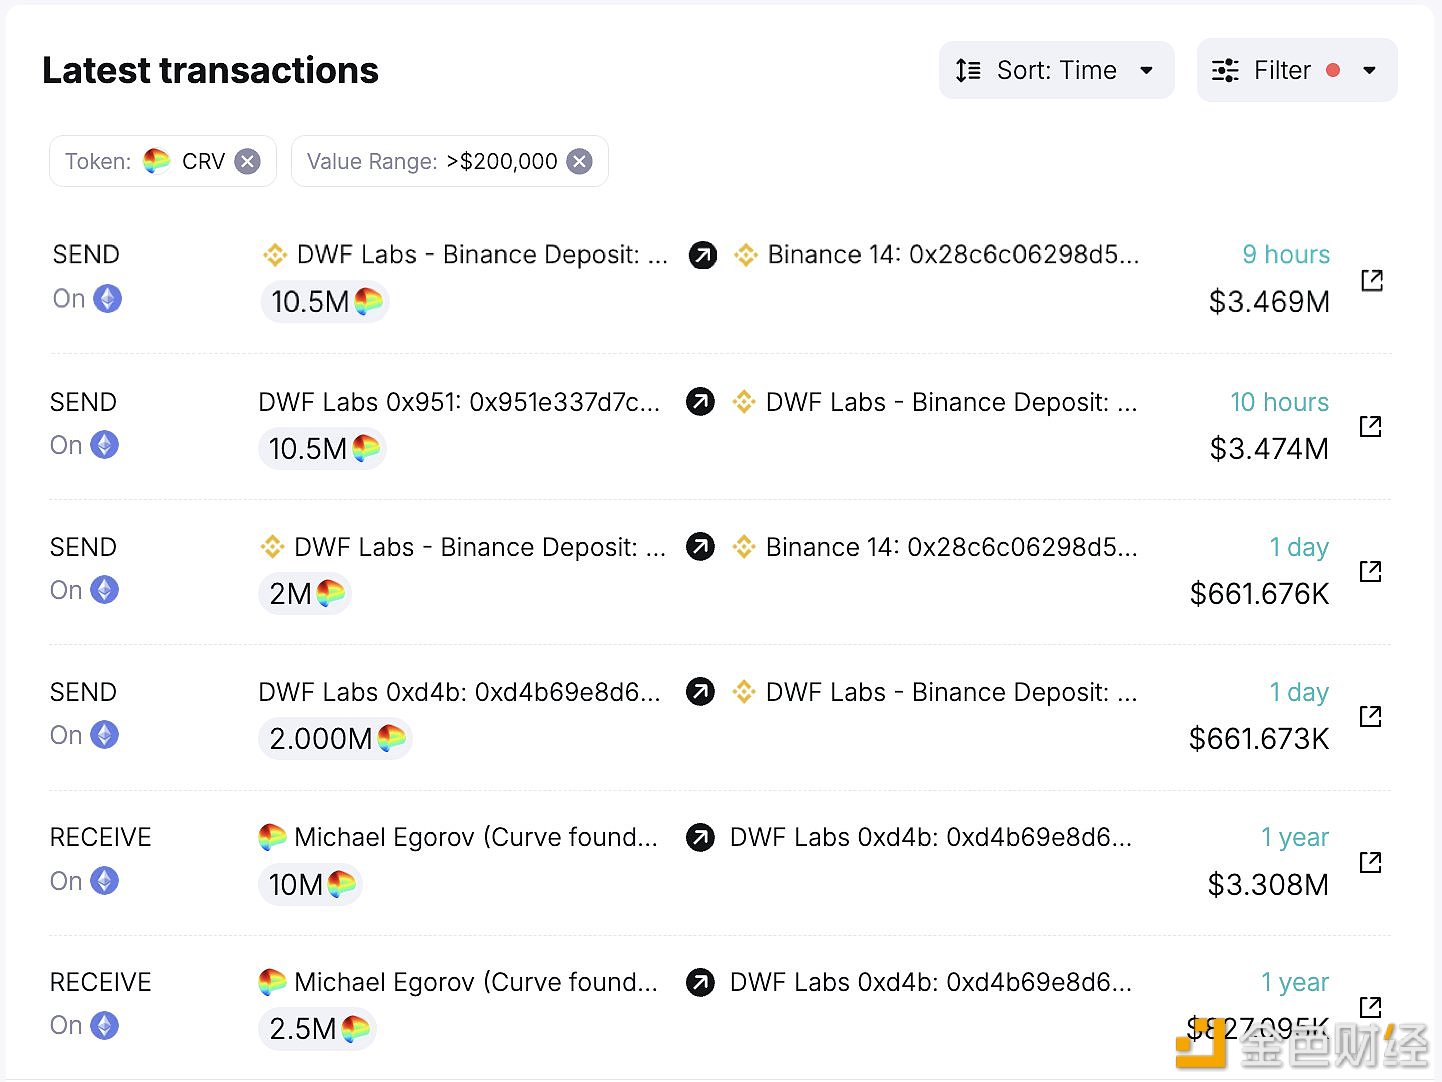Click the Ethereum icon in the 2.5M row
1442x1082 pixels.
105,1025
